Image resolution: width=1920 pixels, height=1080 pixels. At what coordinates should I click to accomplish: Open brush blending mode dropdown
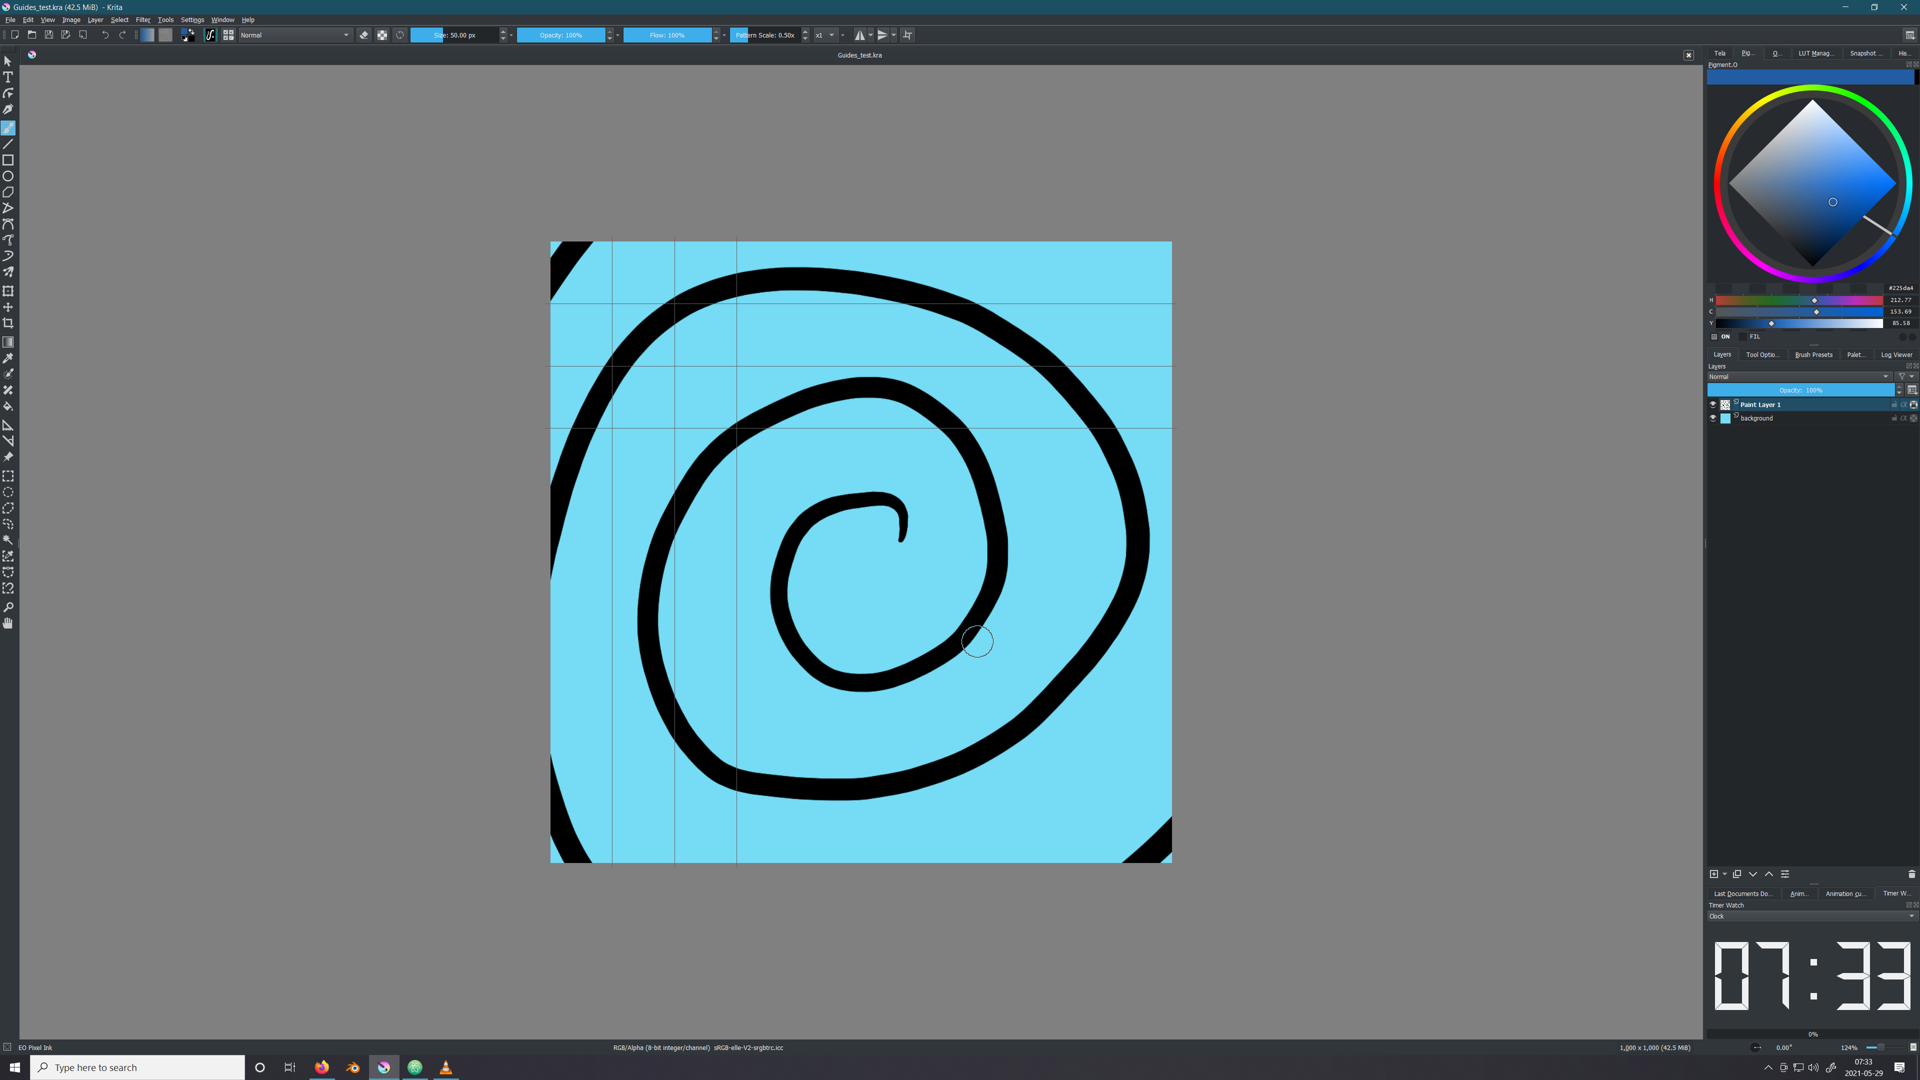click(x=294, y=35)
